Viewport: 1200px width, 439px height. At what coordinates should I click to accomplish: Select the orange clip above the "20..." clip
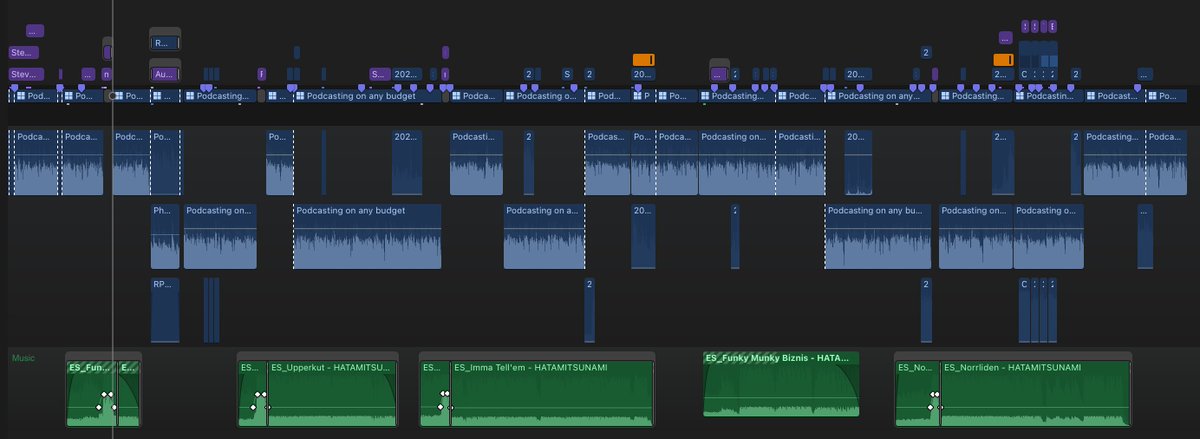(x=643, y=60)
